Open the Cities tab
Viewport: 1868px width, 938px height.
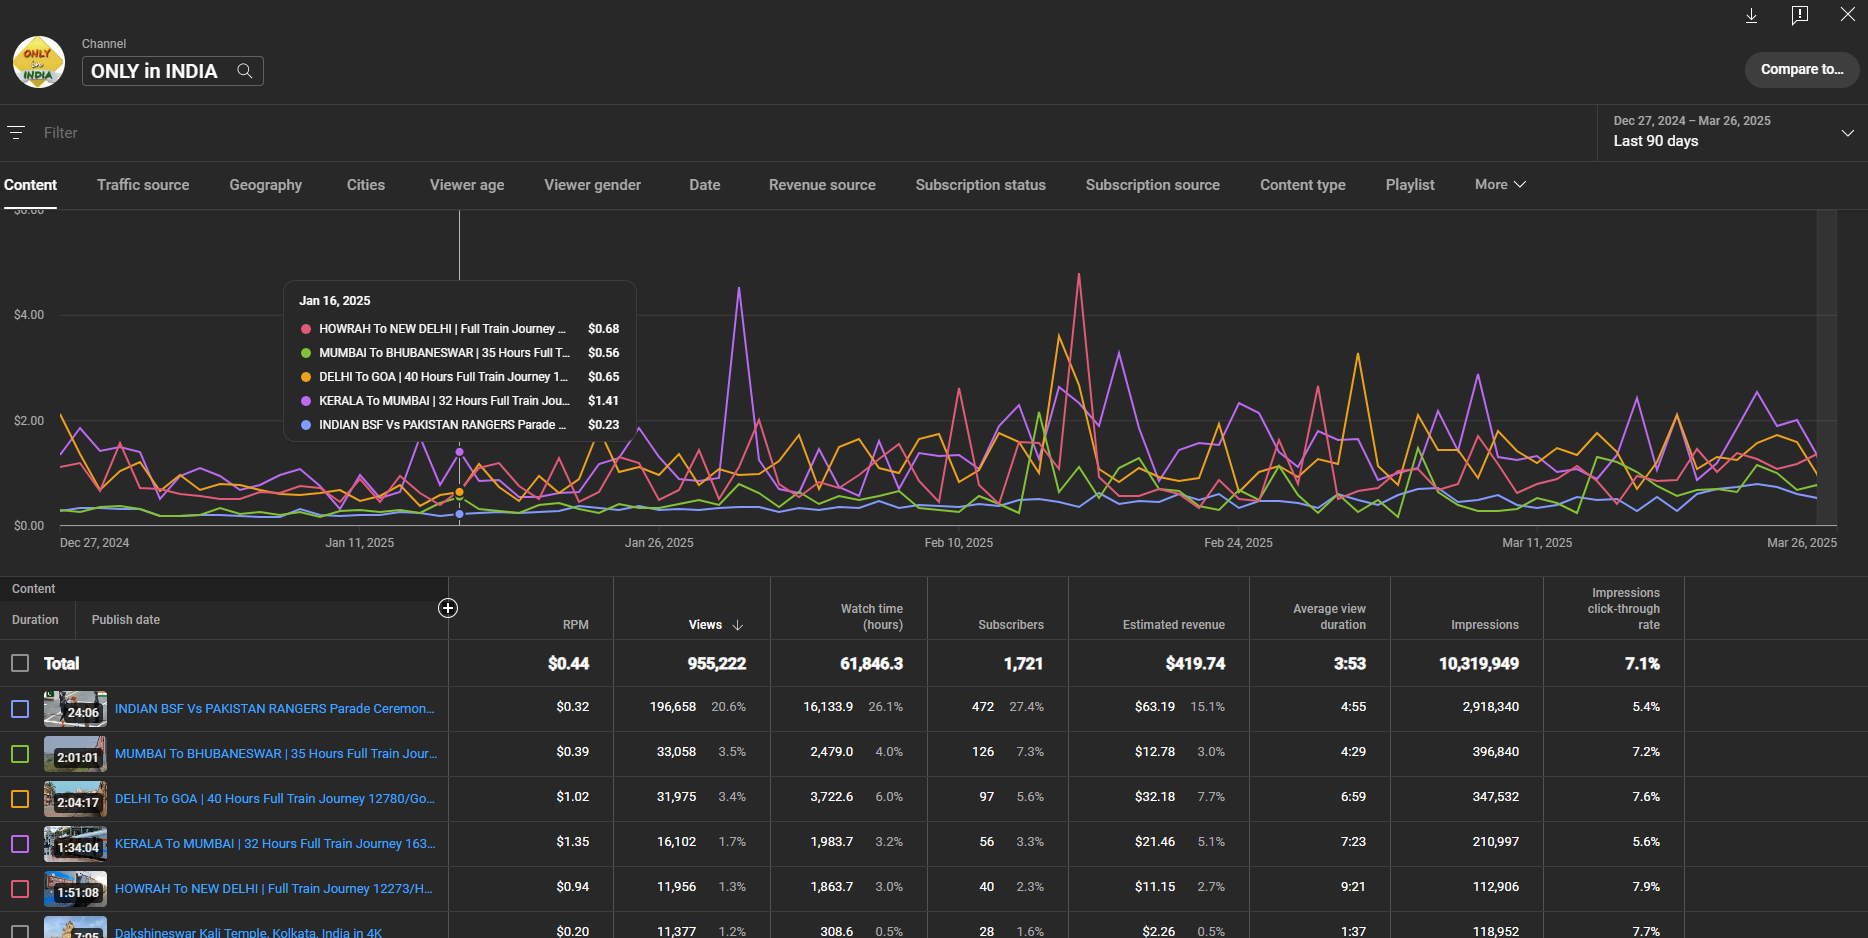[366, 185]
